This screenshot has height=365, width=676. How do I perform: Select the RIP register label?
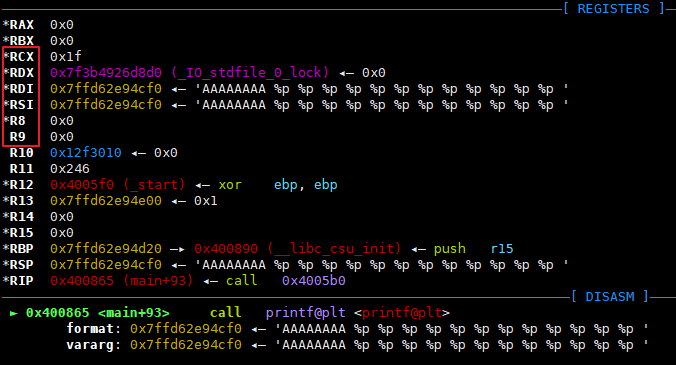[x=22, y=281]
